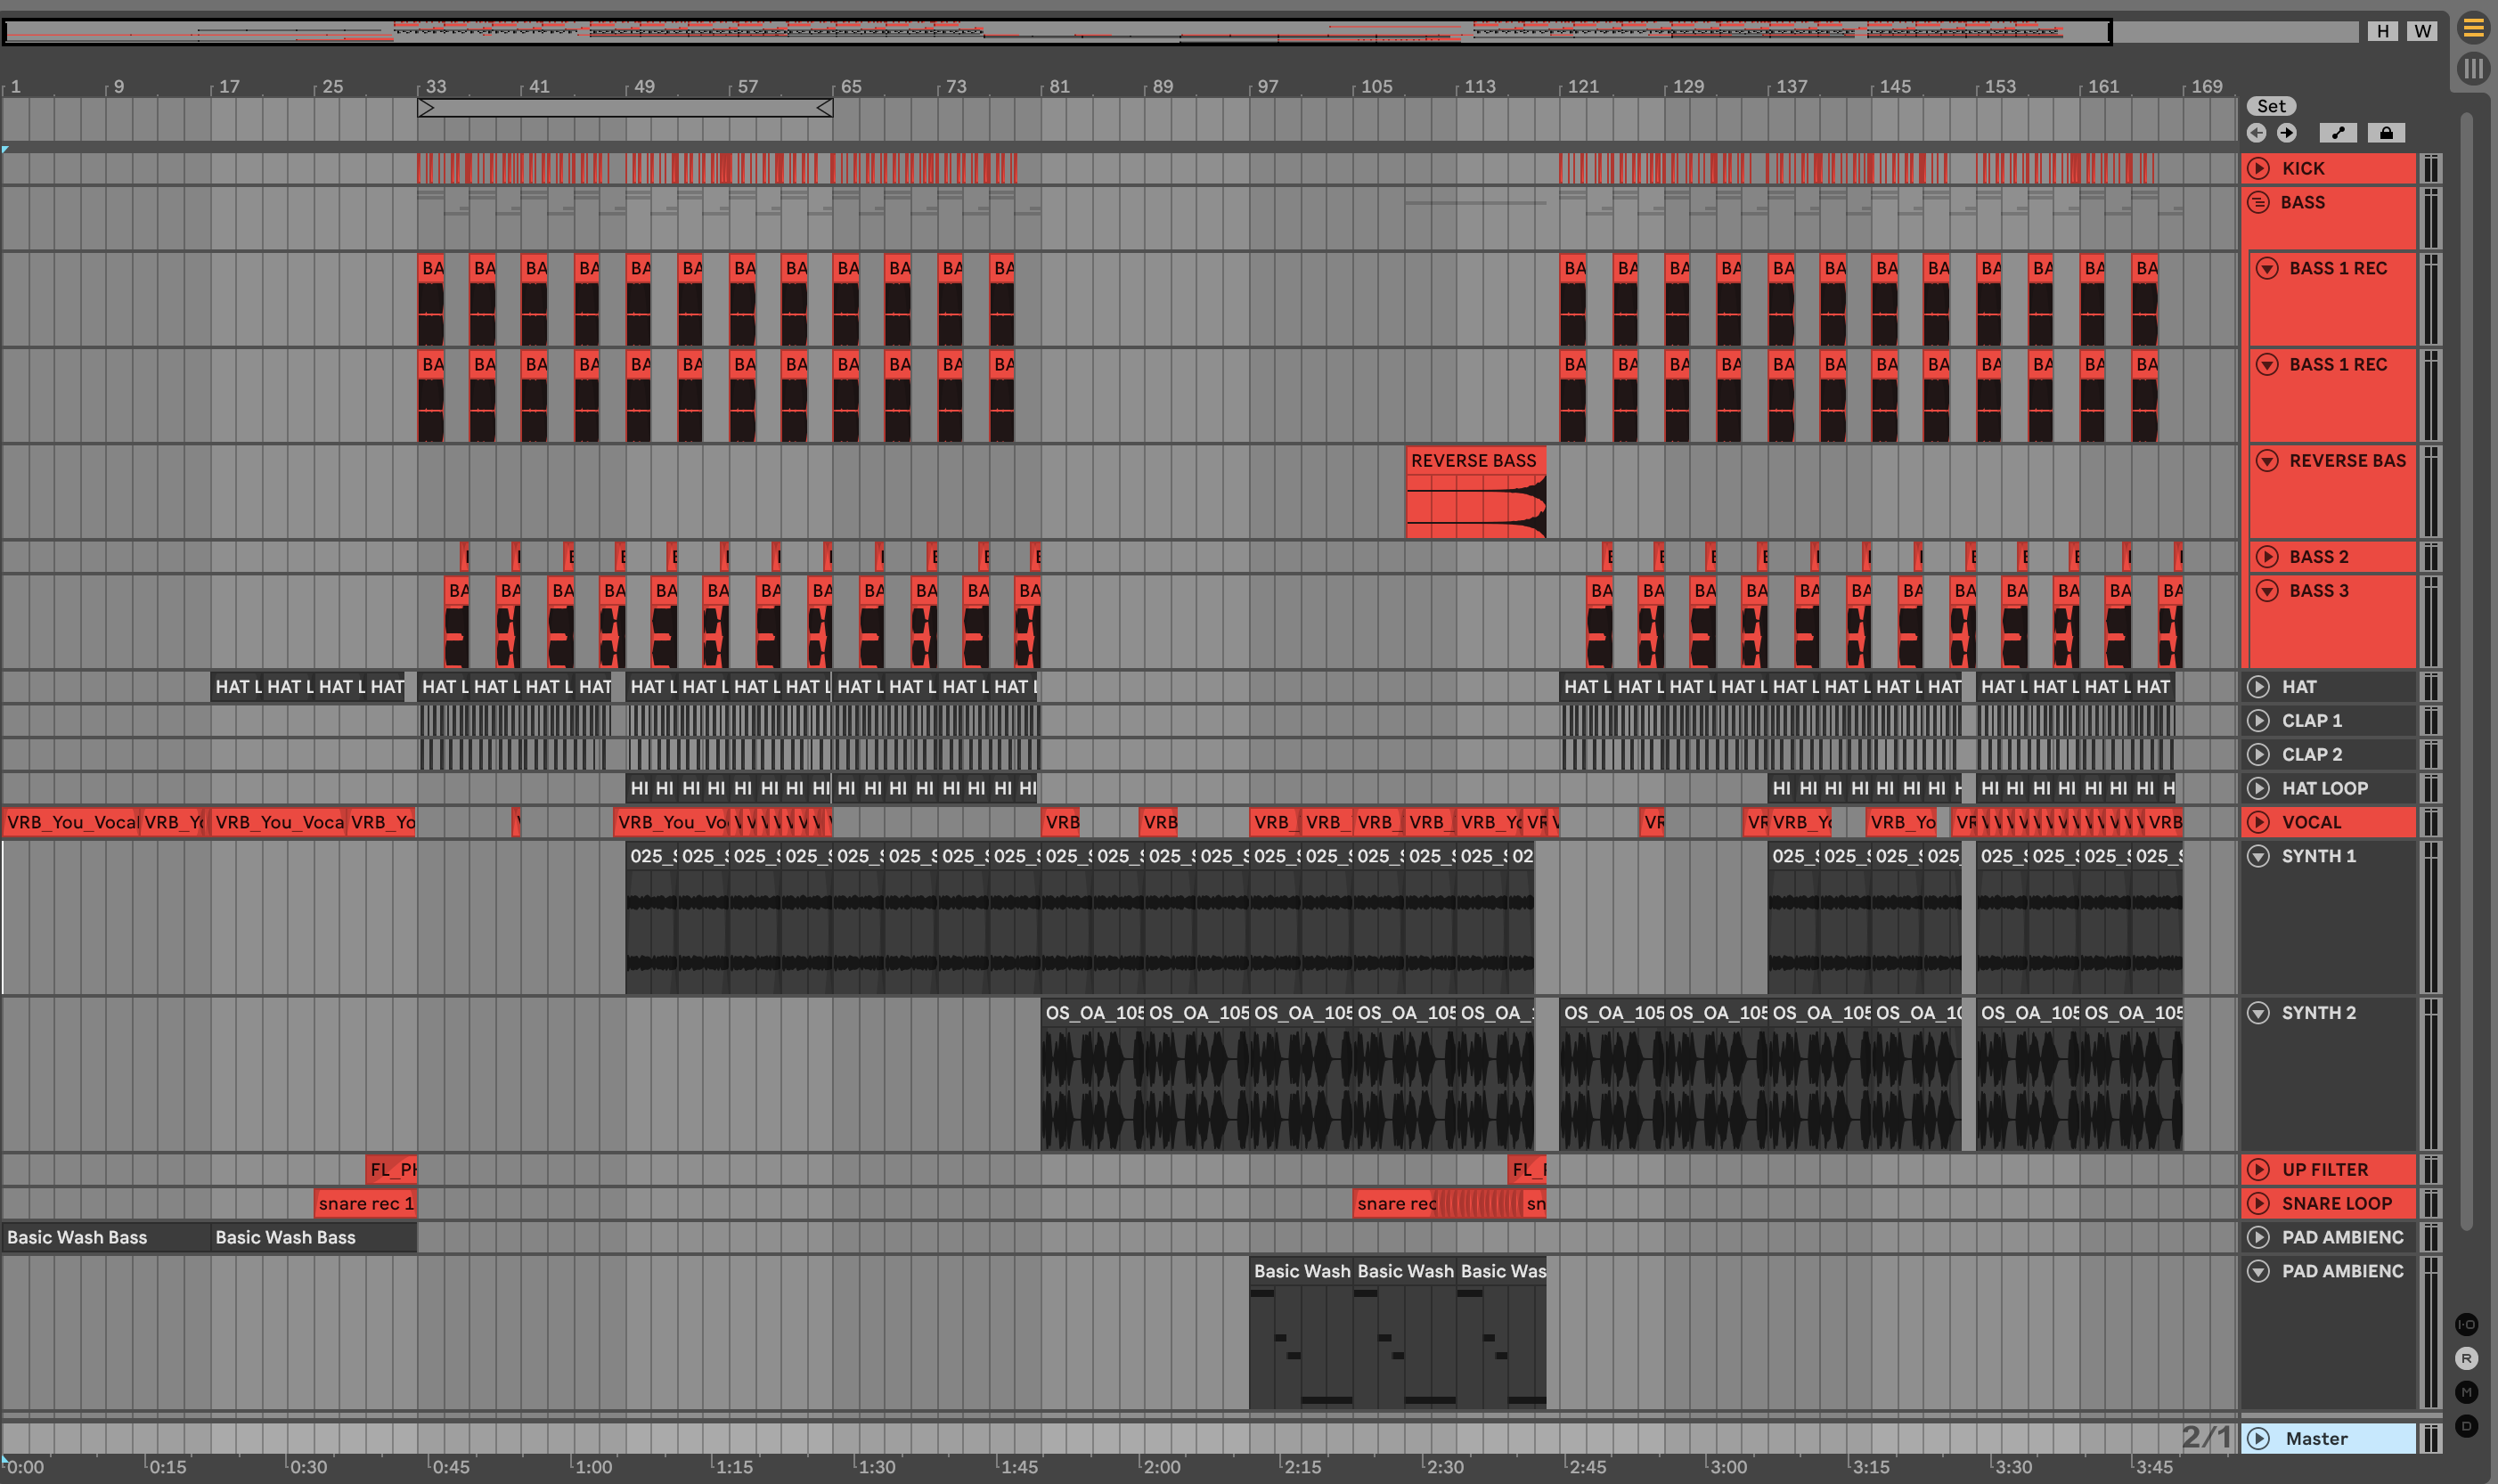Click the Lock Envelopes padlock icon
Image resolution: width=2498 pixels, height=1484 pixels.
[x=2386, y=133]
